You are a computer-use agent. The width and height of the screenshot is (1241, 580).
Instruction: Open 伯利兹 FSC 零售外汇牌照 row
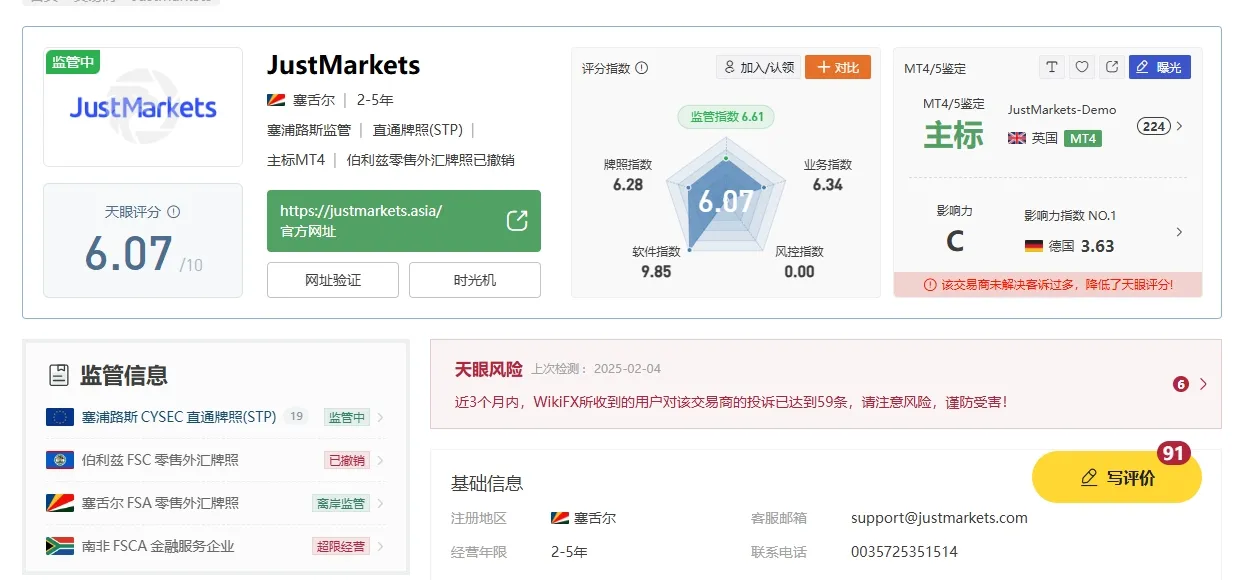215,460
